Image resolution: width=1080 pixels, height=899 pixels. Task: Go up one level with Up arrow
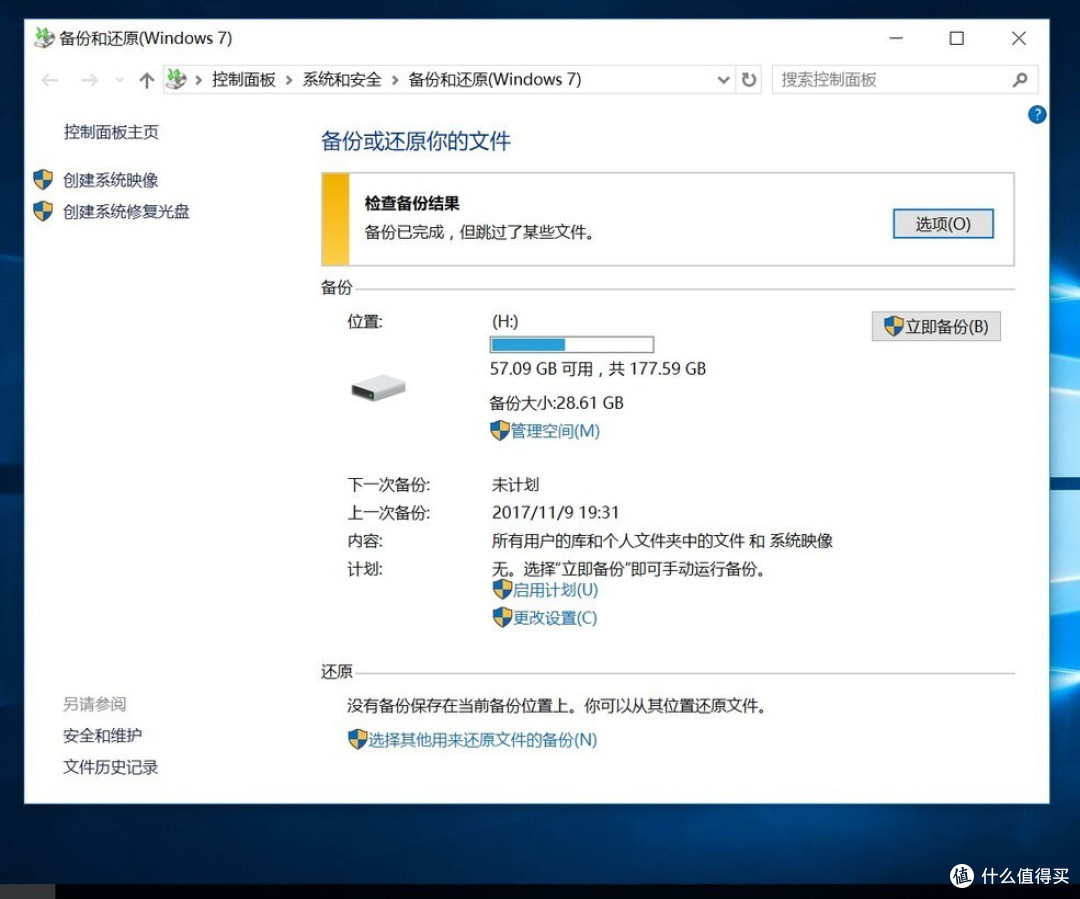pyautogui.click(x=146, y=81)
